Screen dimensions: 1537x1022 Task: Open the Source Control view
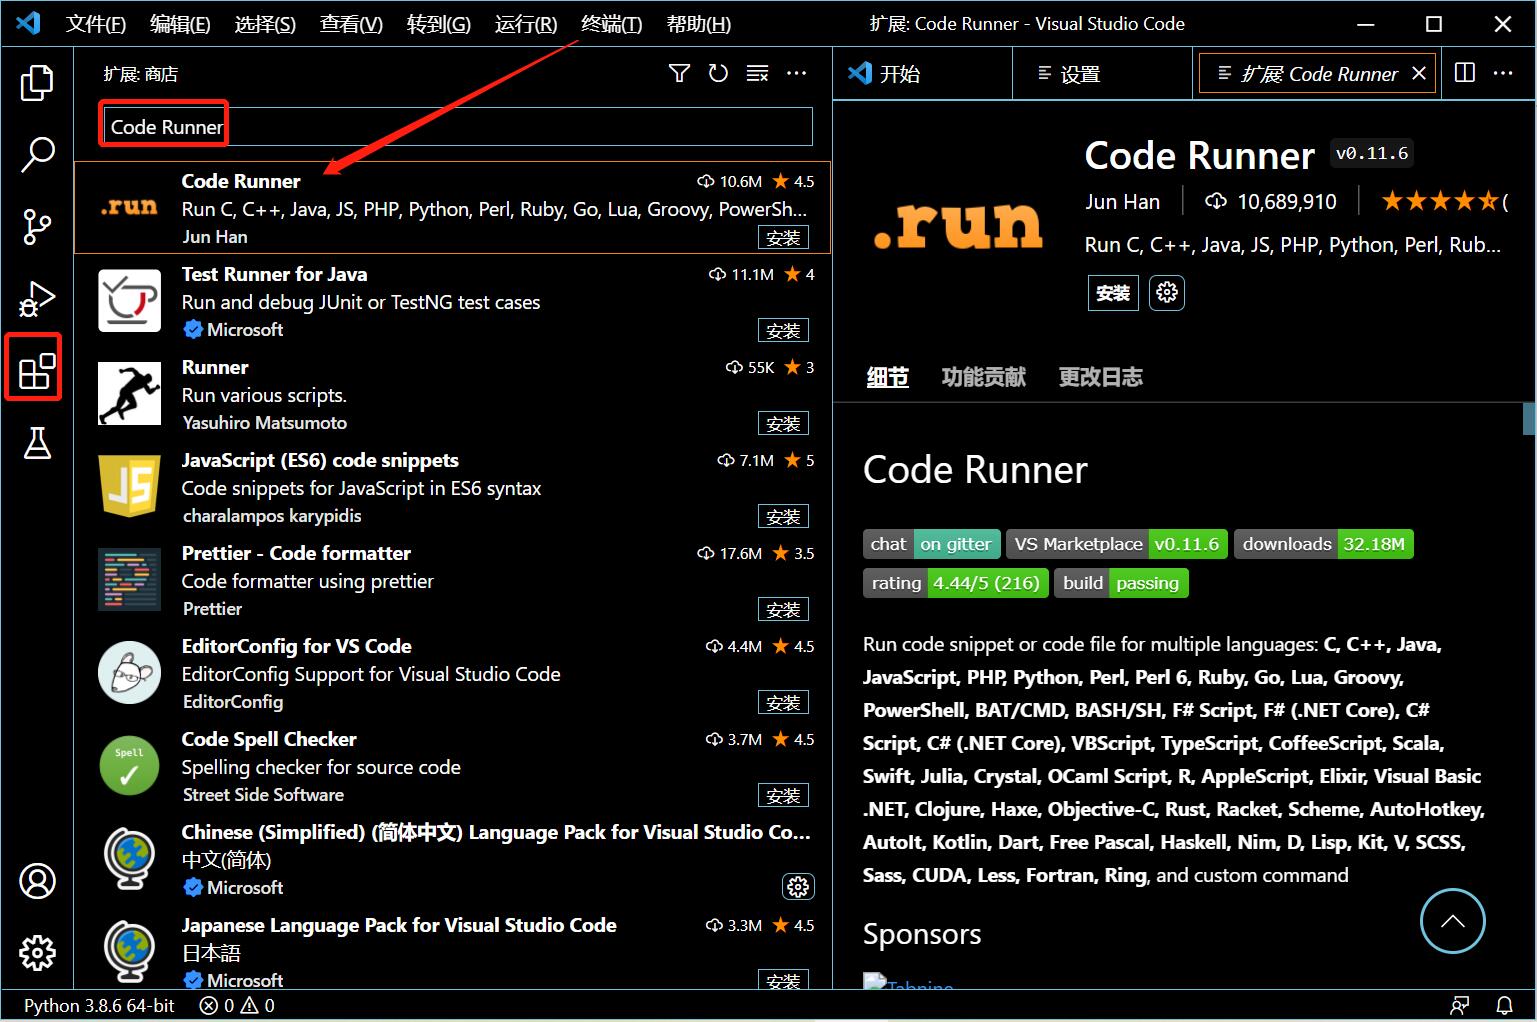(x=37, y=227)
